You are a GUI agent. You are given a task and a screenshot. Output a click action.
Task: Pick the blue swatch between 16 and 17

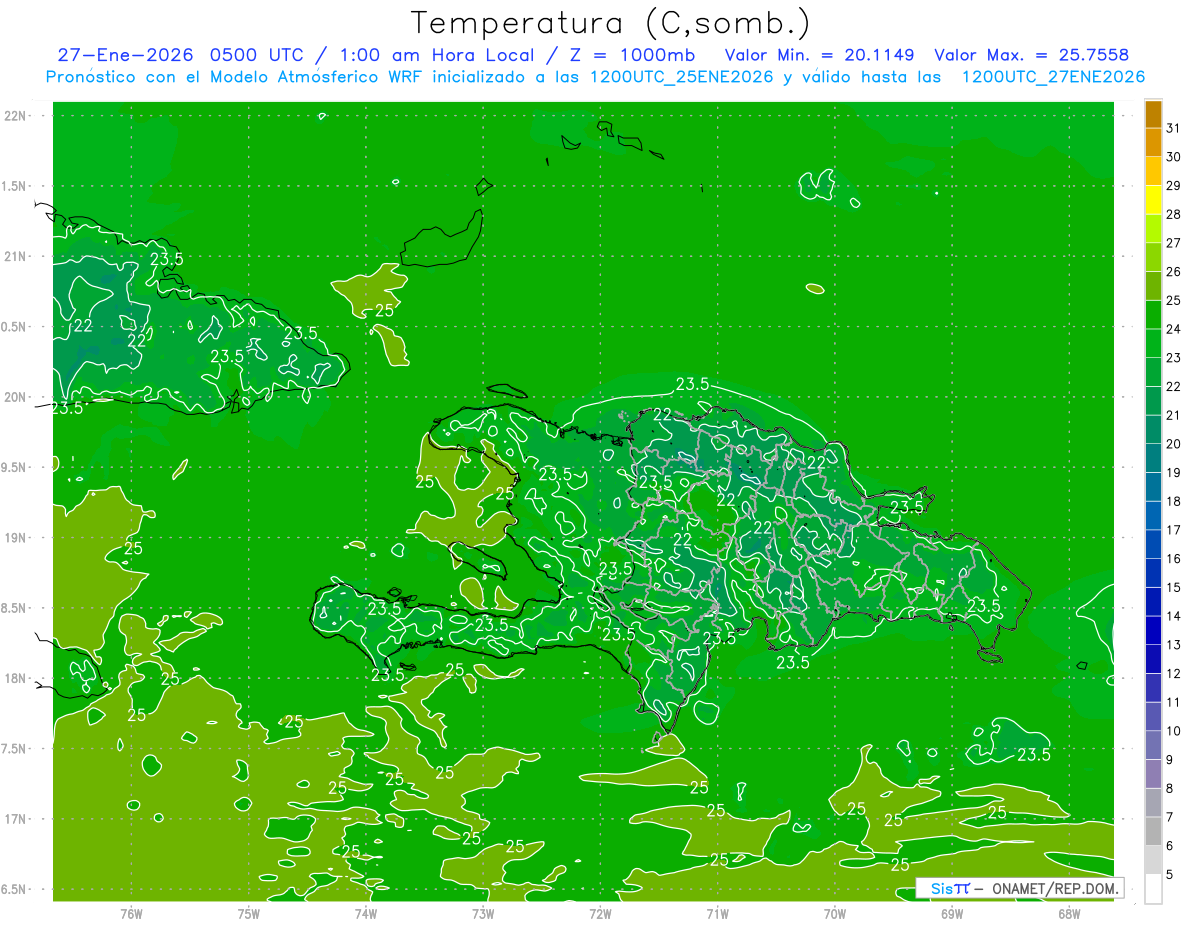click(1153, 544)
